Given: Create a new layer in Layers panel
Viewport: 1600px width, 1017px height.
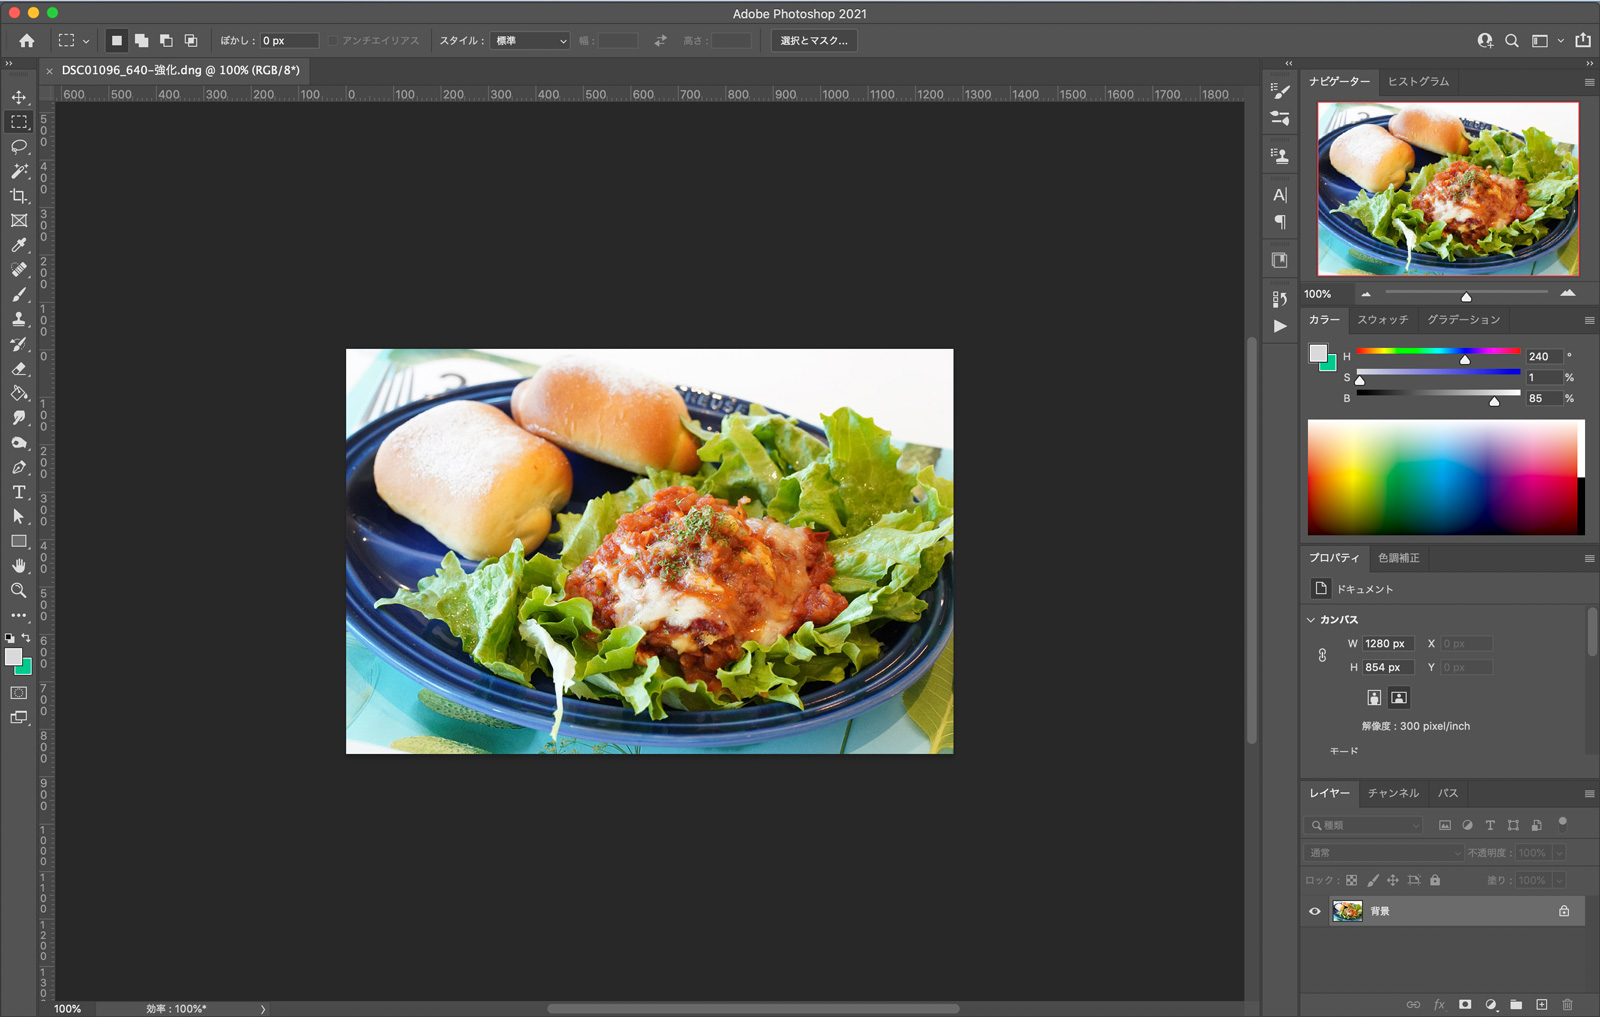Looking at the screenshot, I should 1541,1004.
